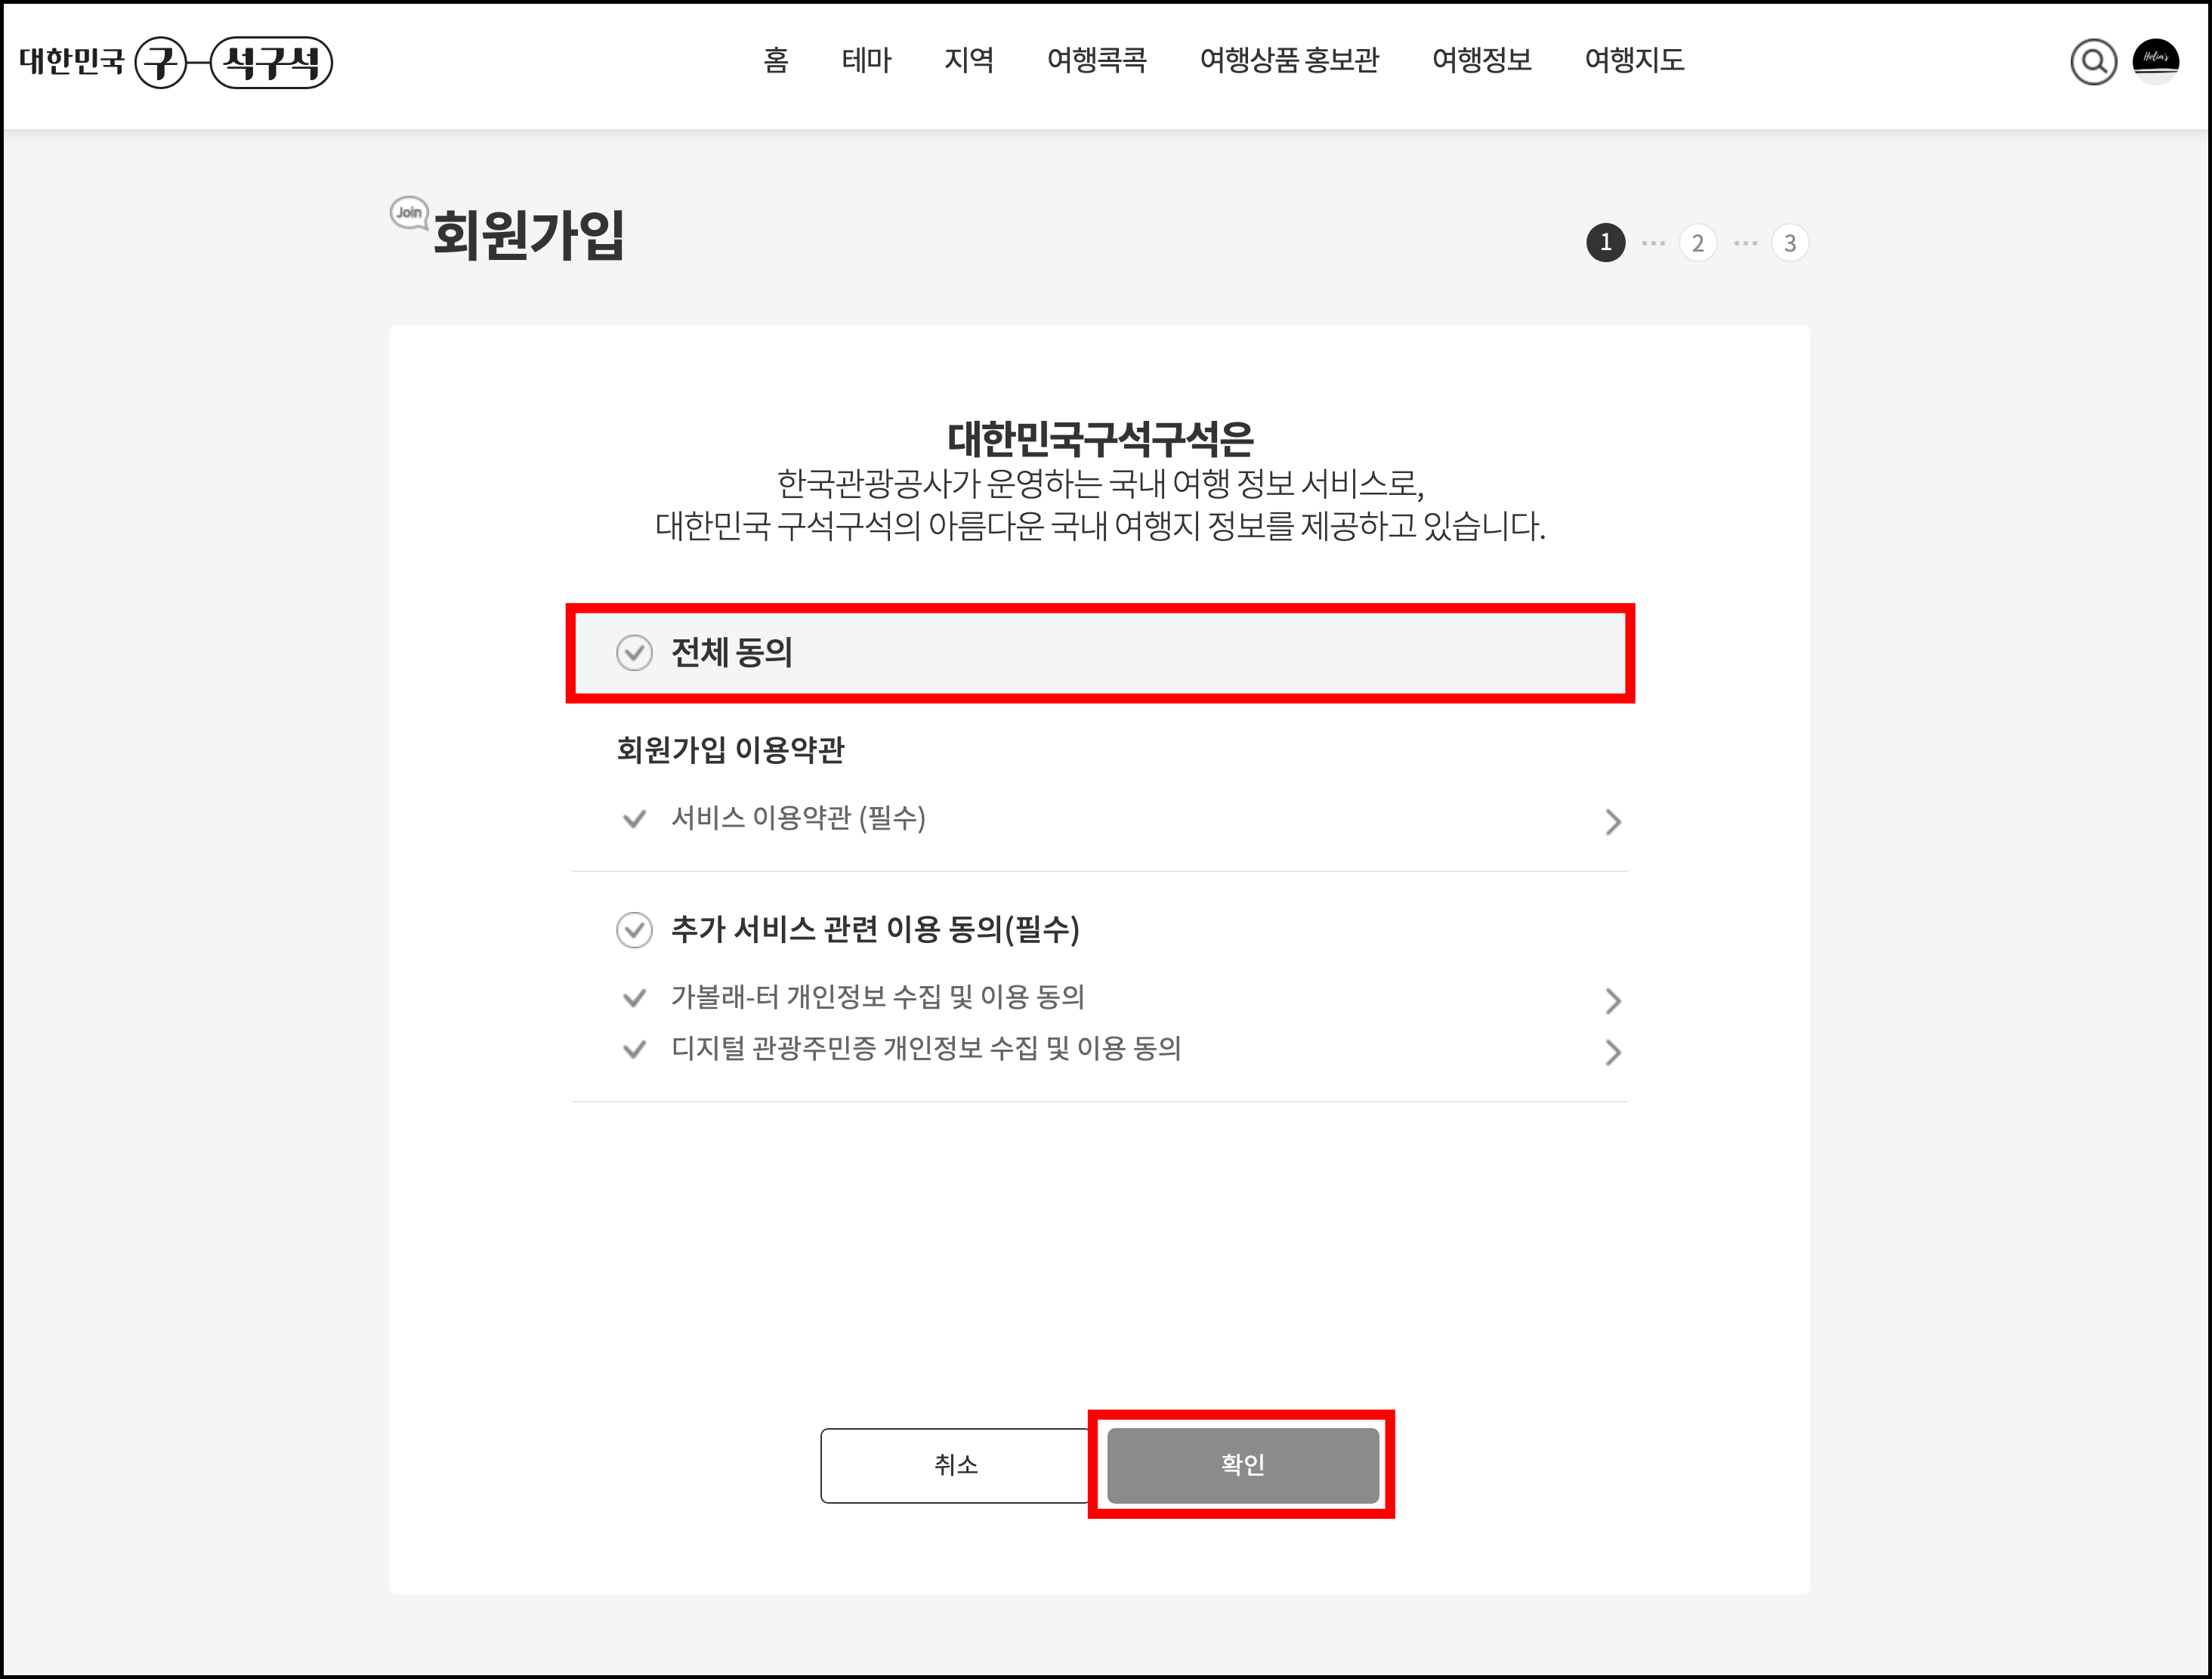Expand 디지털 관광주민증 동의 chevron
Image resolution: width=2212 pixels, height=1679 pixels.
pos(1613,1052)
